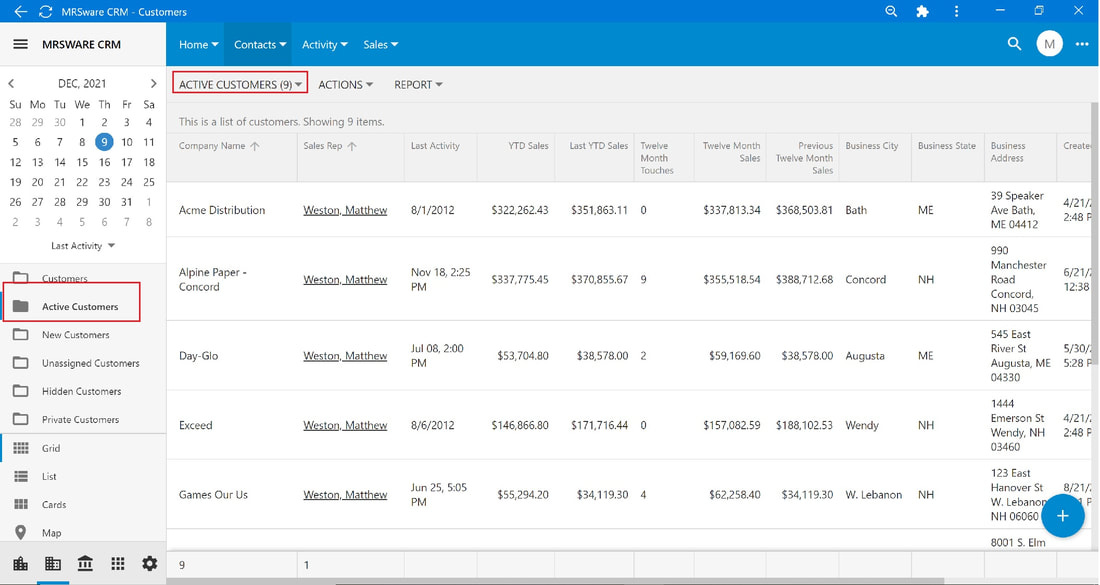This screenshot has width=1100, height=585.
Task: Open the Contacts menu
Action: click(x=260, y=44)
